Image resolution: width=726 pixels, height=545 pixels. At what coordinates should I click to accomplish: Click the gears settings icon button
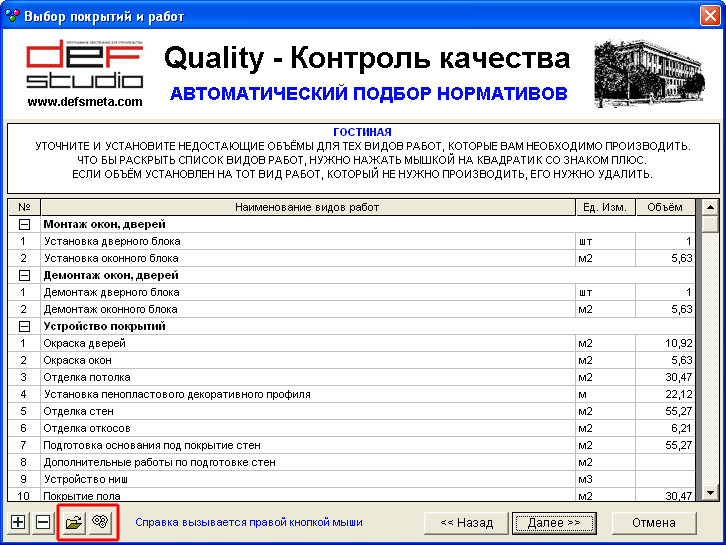pos(101,522)
